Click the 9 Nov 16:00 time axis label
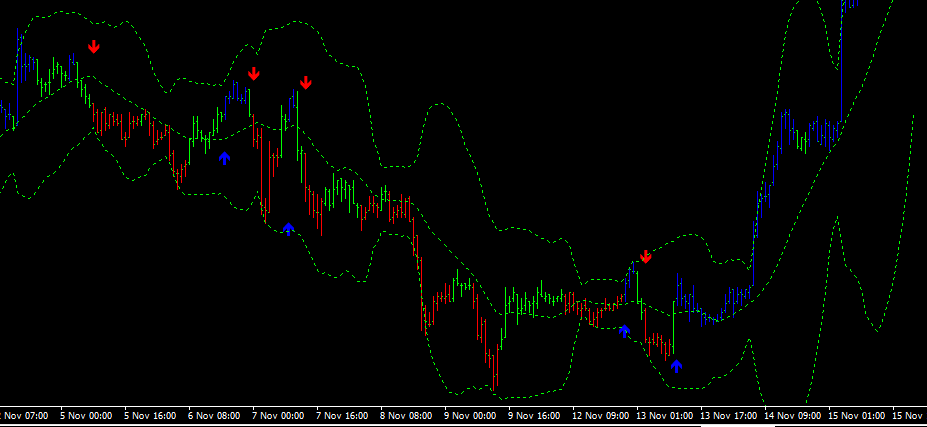This screenshot has height=427, width=927. click(x=536, y=414)
